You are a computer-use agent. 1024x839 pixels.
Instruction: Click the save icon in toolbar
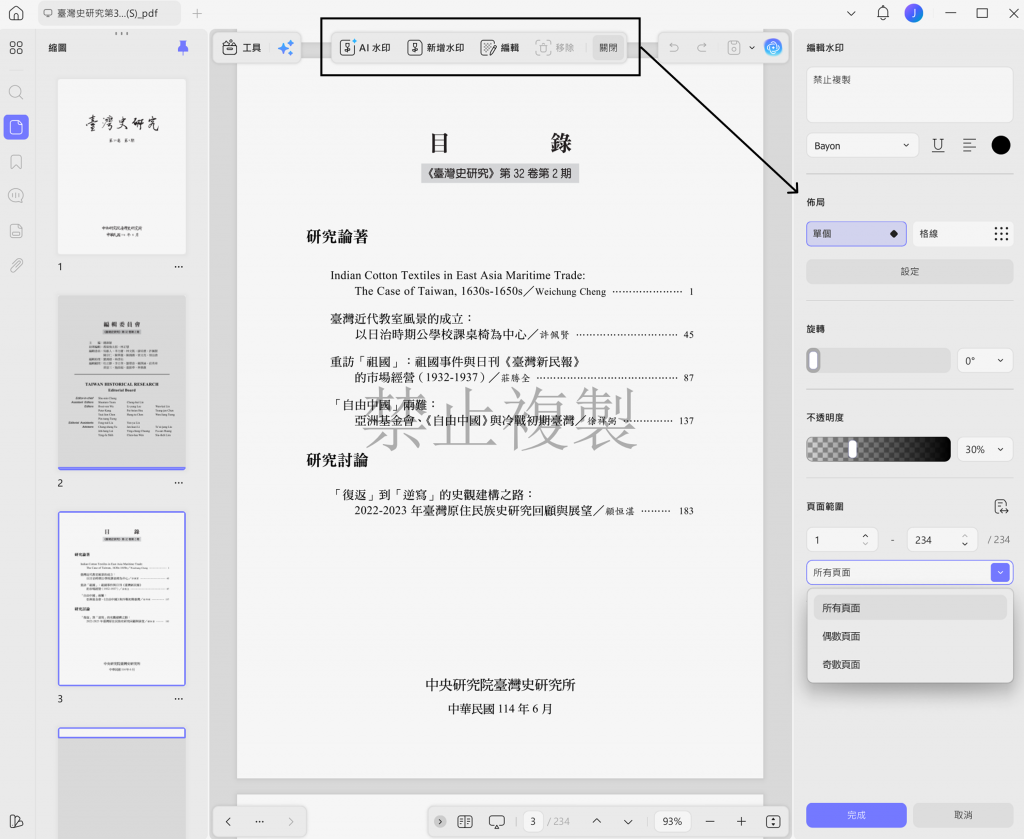(x=734, y=48)
